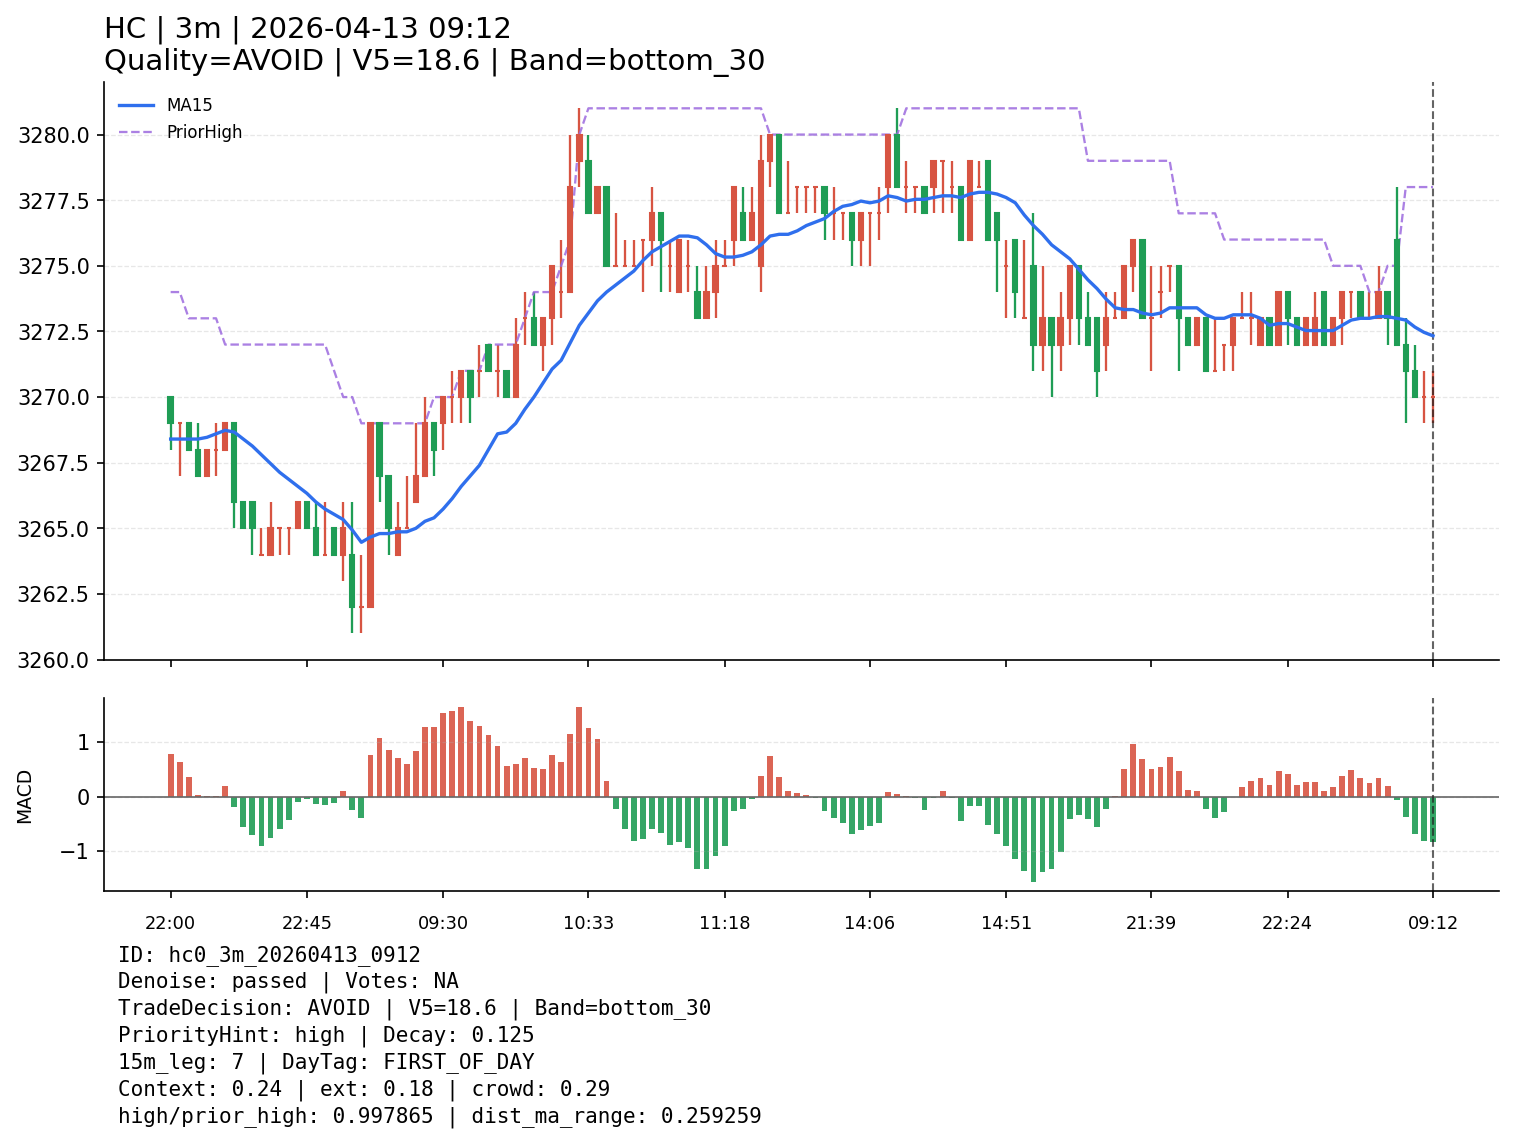This screenshot has width=1514, height=1143.
Task: Click the 3280.0 y-axis tick label
Action: [x=54, y=135]
